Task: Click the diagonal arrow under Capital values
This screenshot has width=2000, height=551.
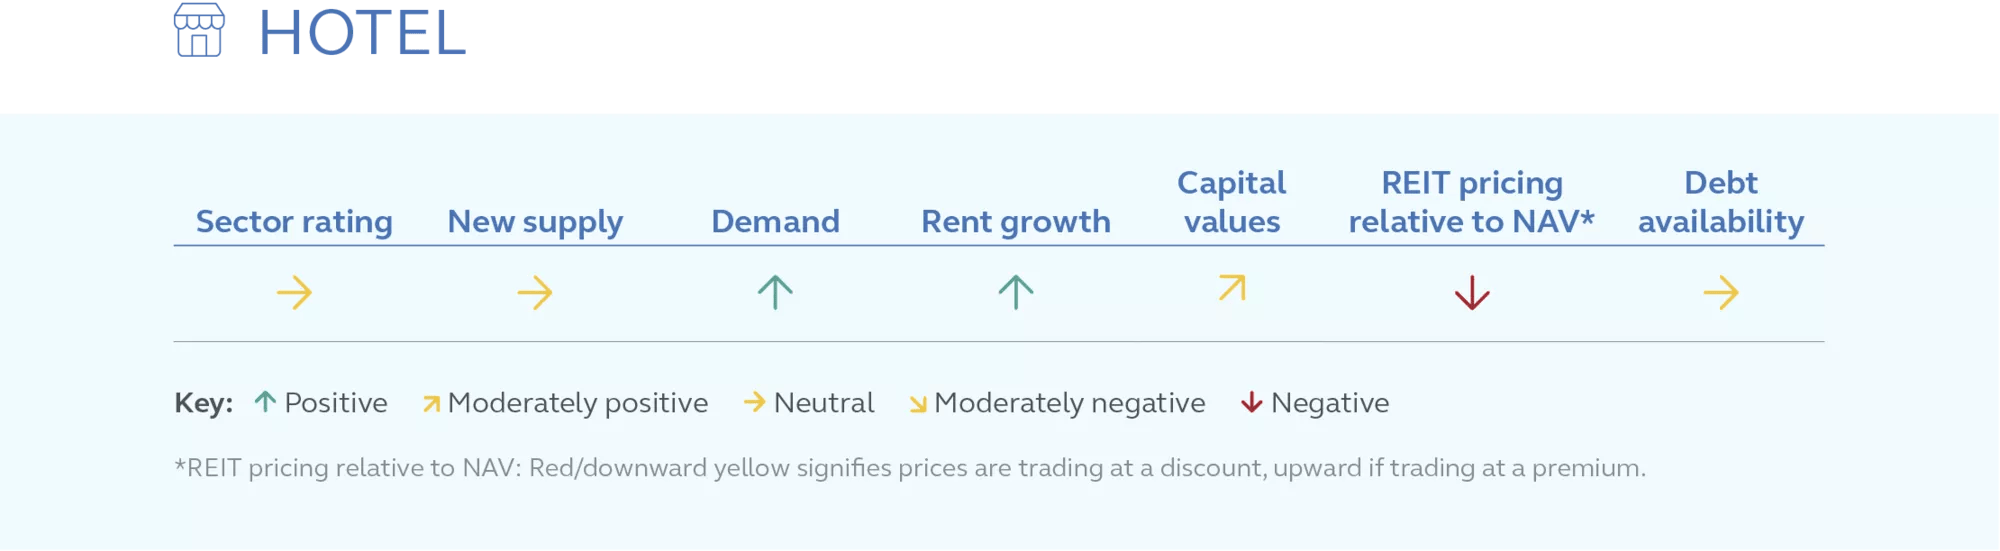Action: (1232, 288)
